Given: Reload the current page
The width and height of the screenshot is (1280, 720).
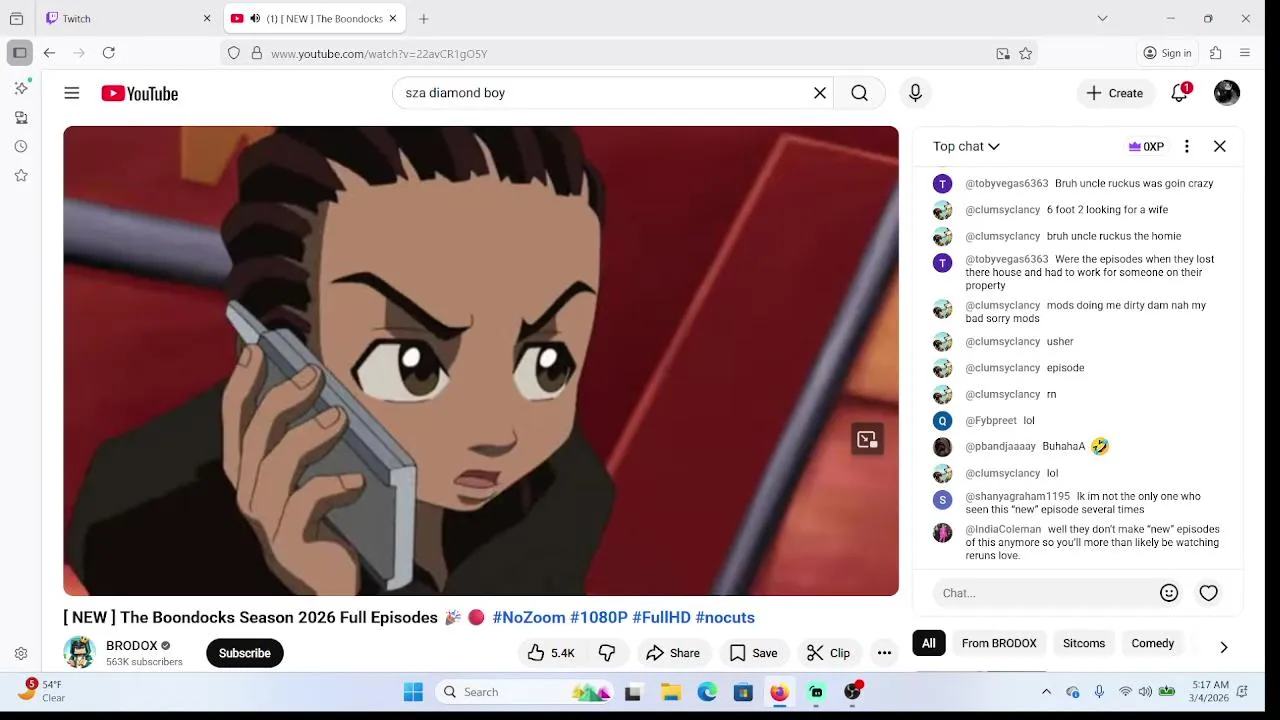Looking at the screenshot, I should [109, 53].
